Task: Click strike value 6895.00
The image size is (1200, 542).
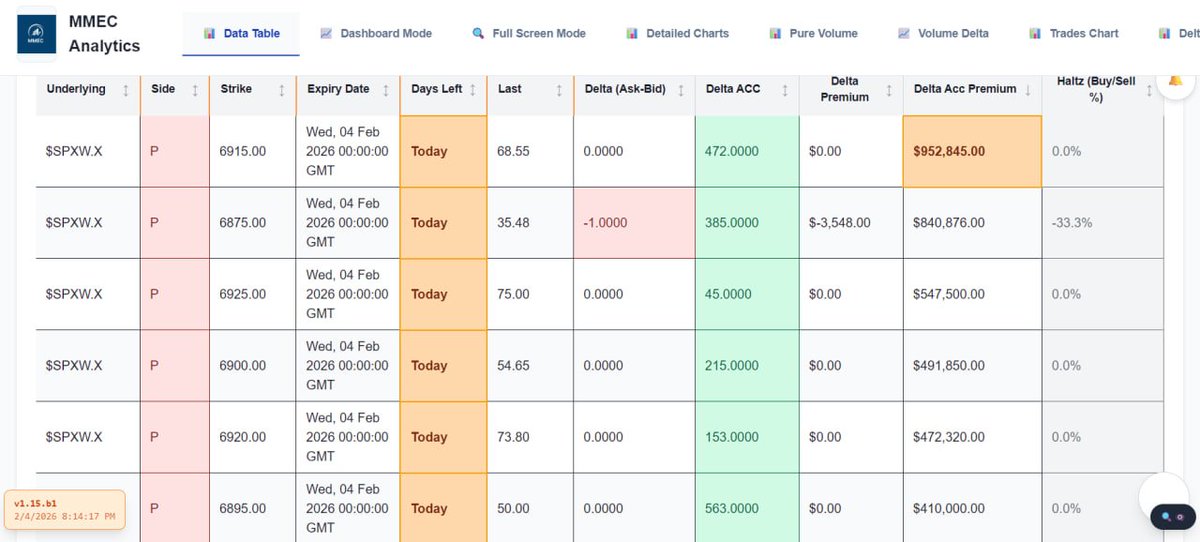Action: (x=243, y=508)
